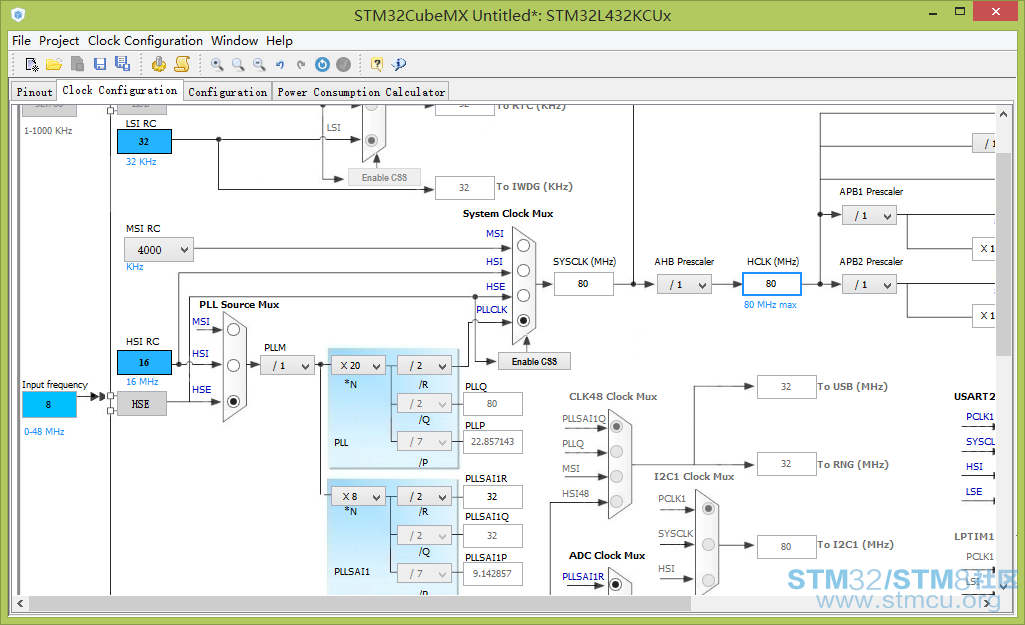Open APB2 Prescaler dropdown
Screen dimensions: 1025x625
pos(869,284)
